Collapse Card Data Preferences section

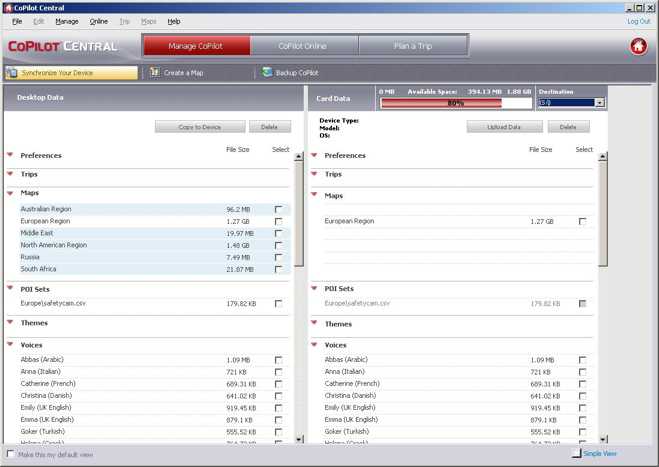pyautogui.click(x=314, y=155)
